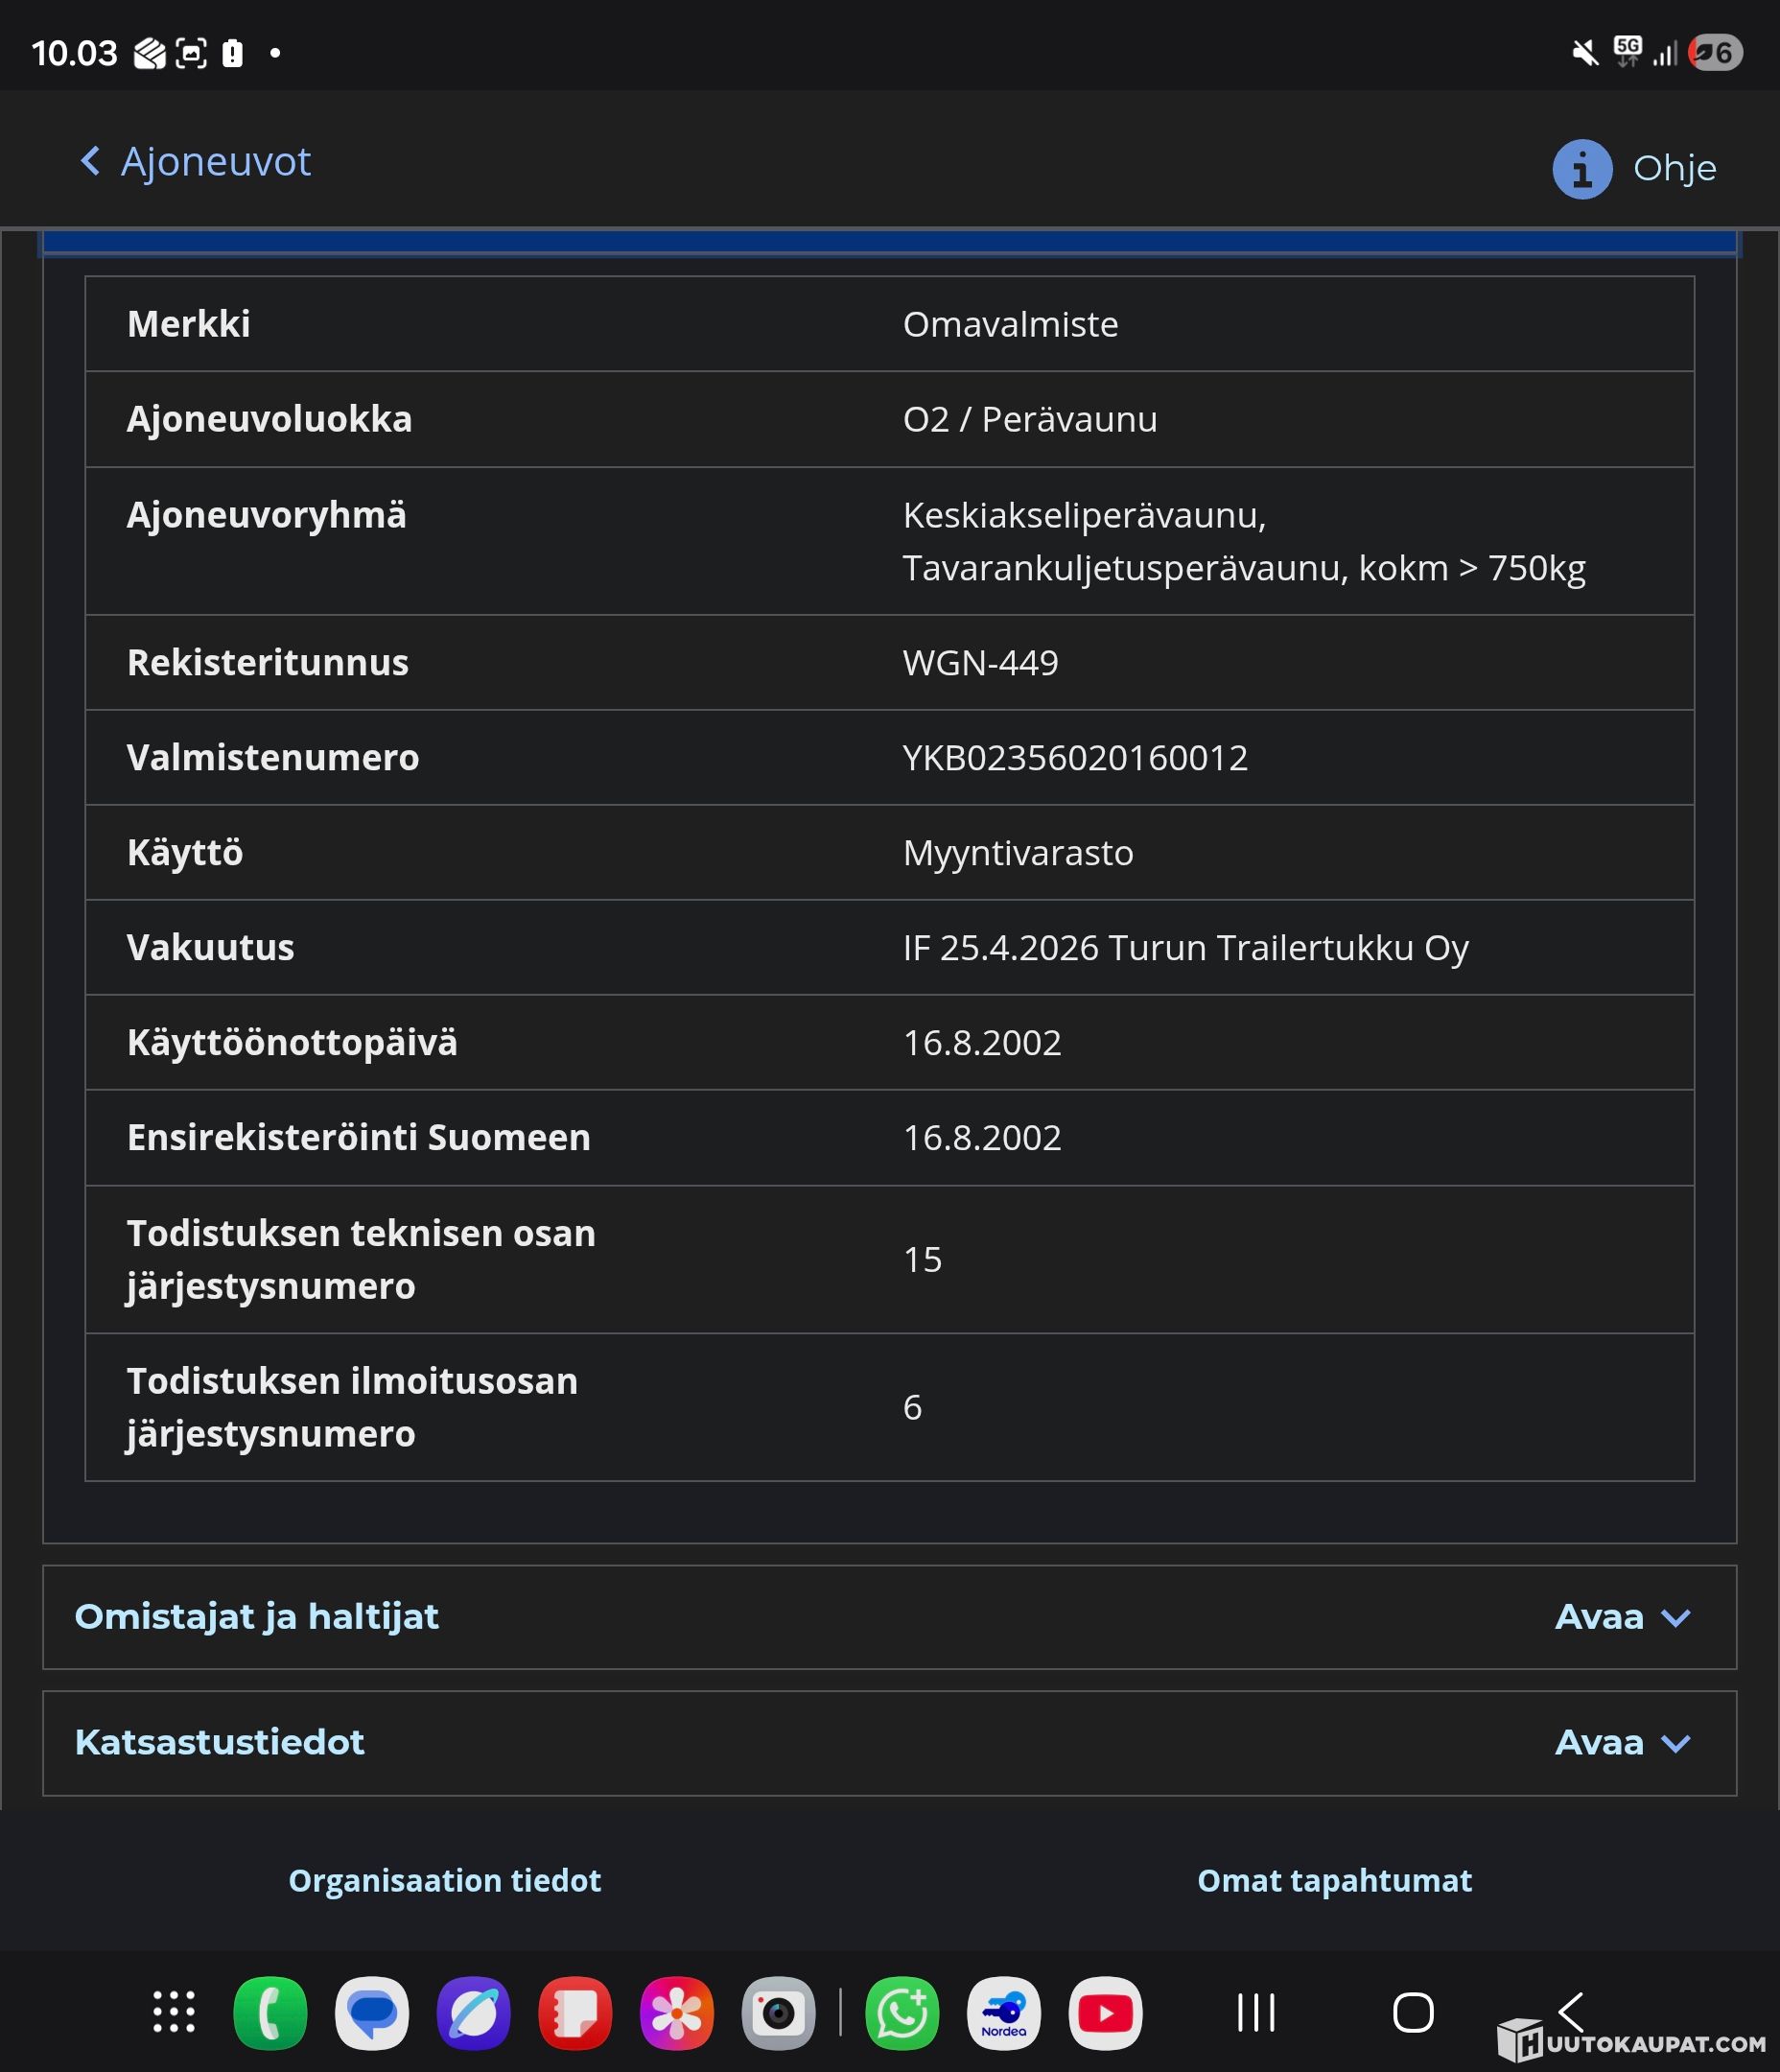The height and width of the screenshot is (2072, 1780).
Task: Expand Omistajat ja haltijat section
Action: pyautogui.click(x=889, y=1617)
